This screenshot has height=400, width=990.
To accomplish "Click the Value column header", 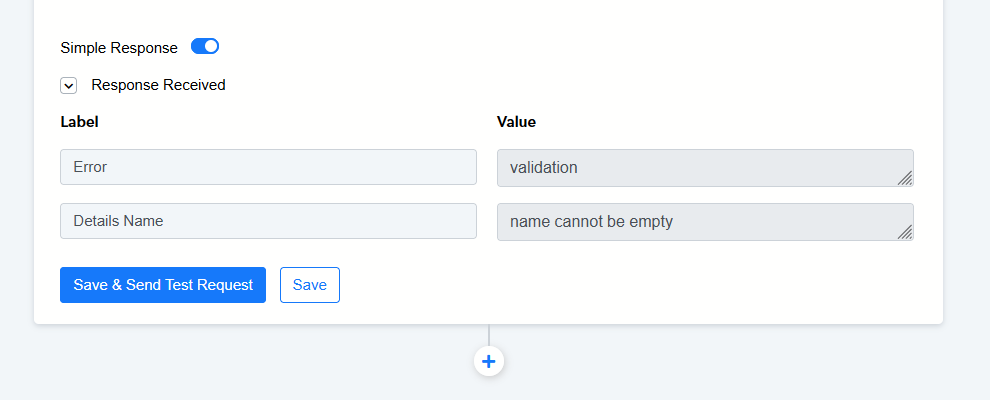I will pos(516,122).
